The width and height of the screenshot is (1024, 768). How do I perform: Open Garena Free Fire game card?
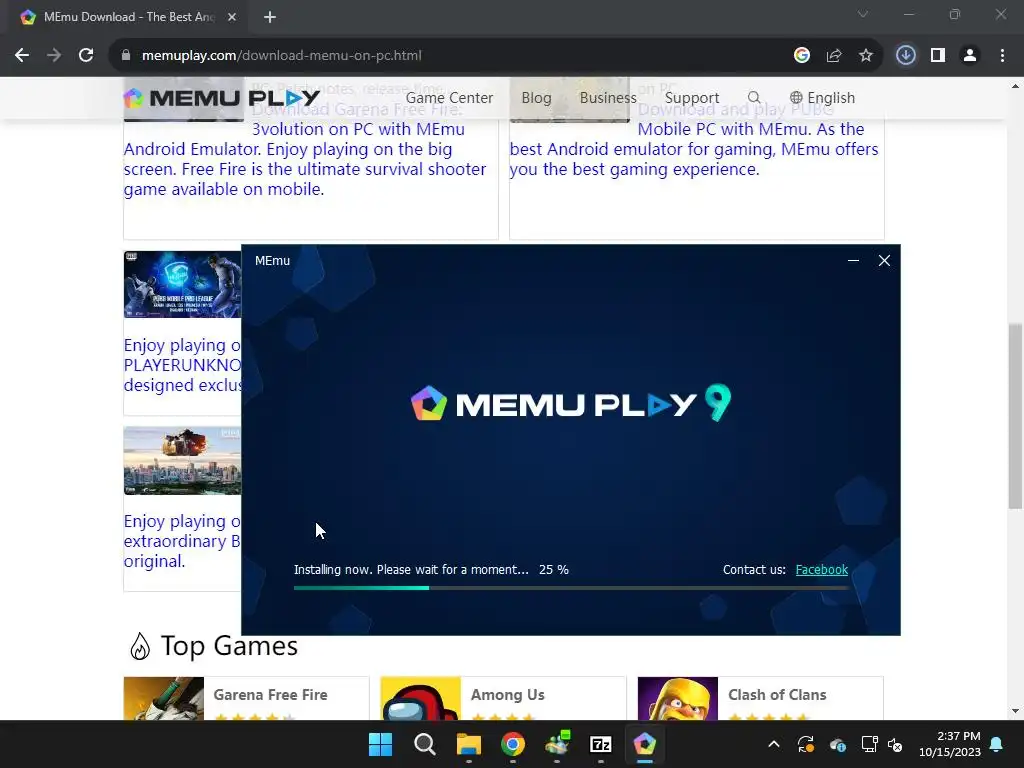[x=246, y=699]
